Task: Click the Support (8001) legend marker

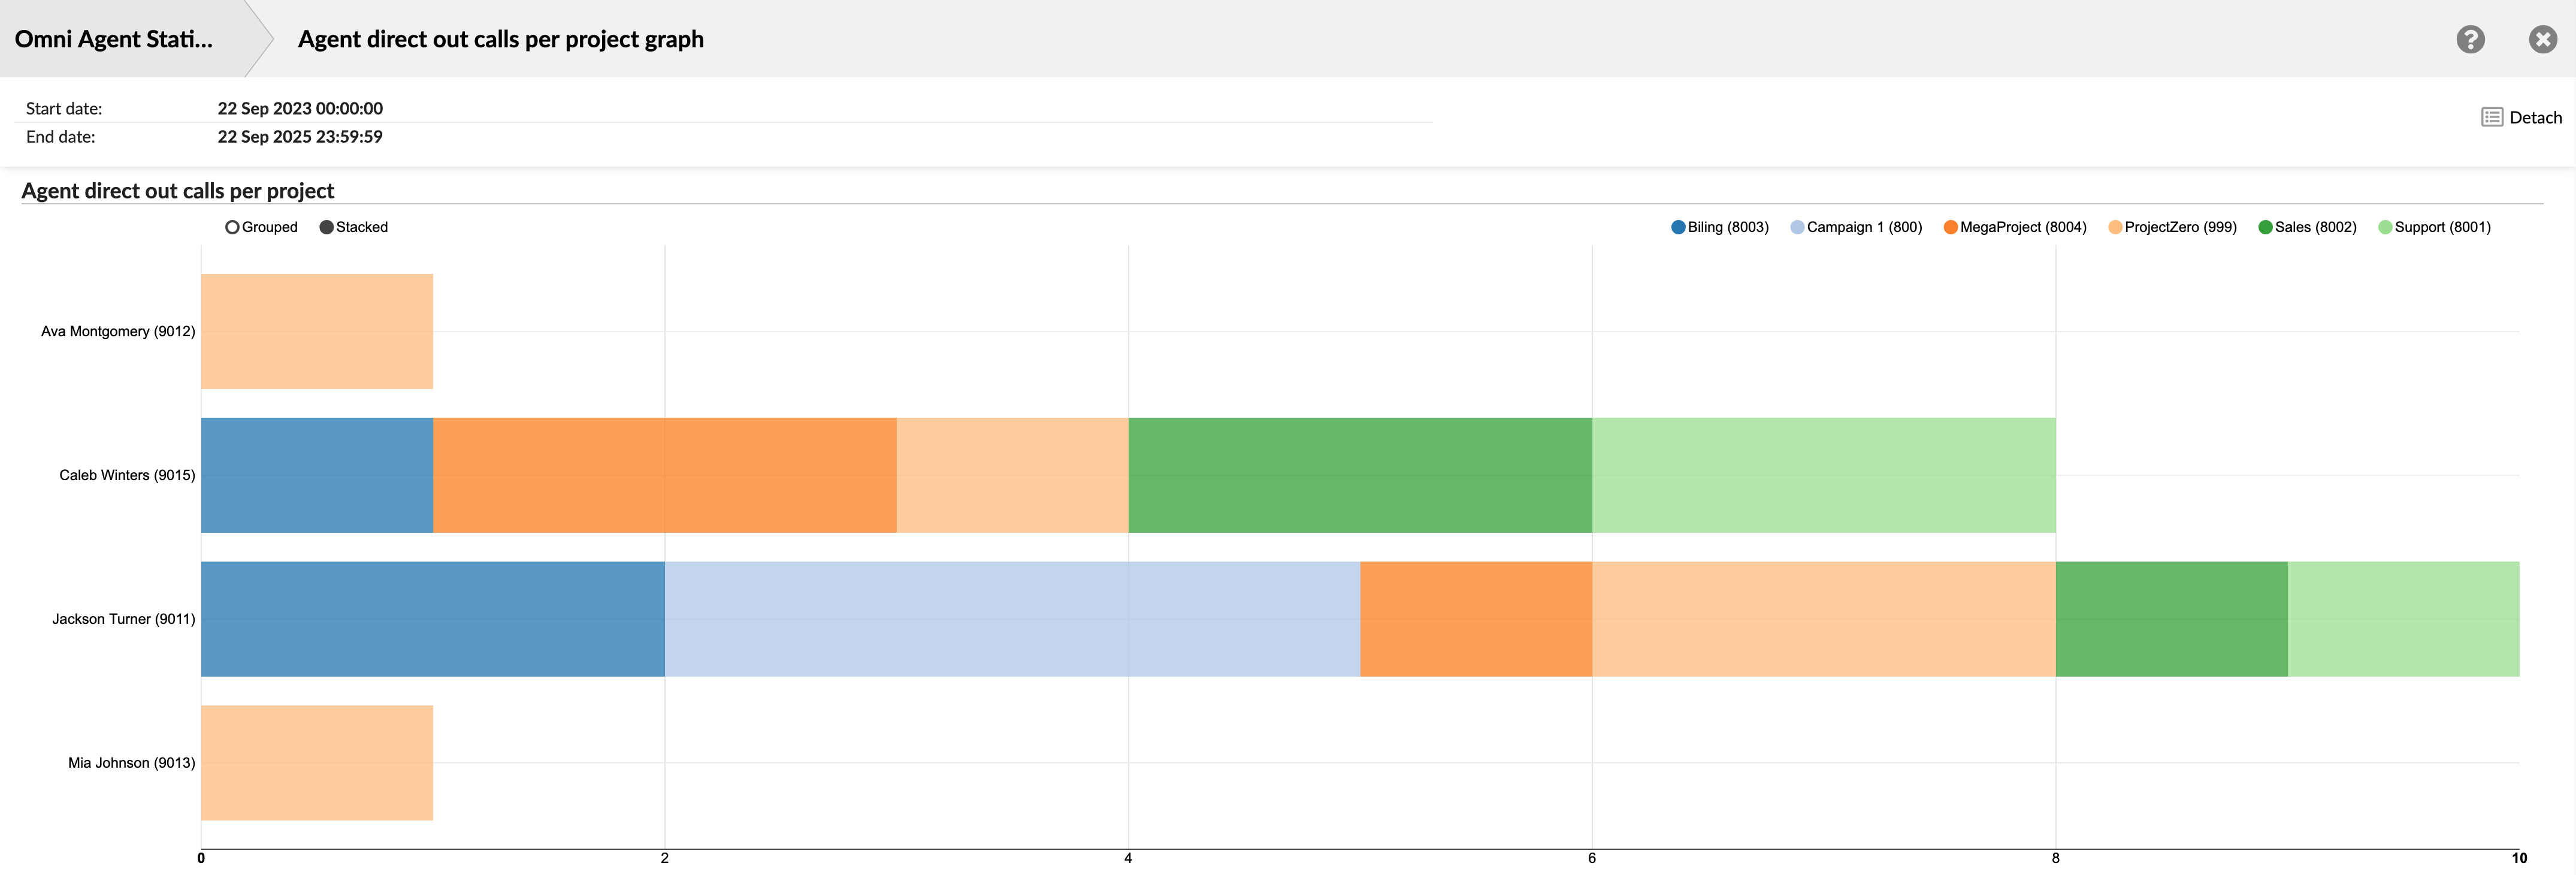Action: (x=2386, y=227)
